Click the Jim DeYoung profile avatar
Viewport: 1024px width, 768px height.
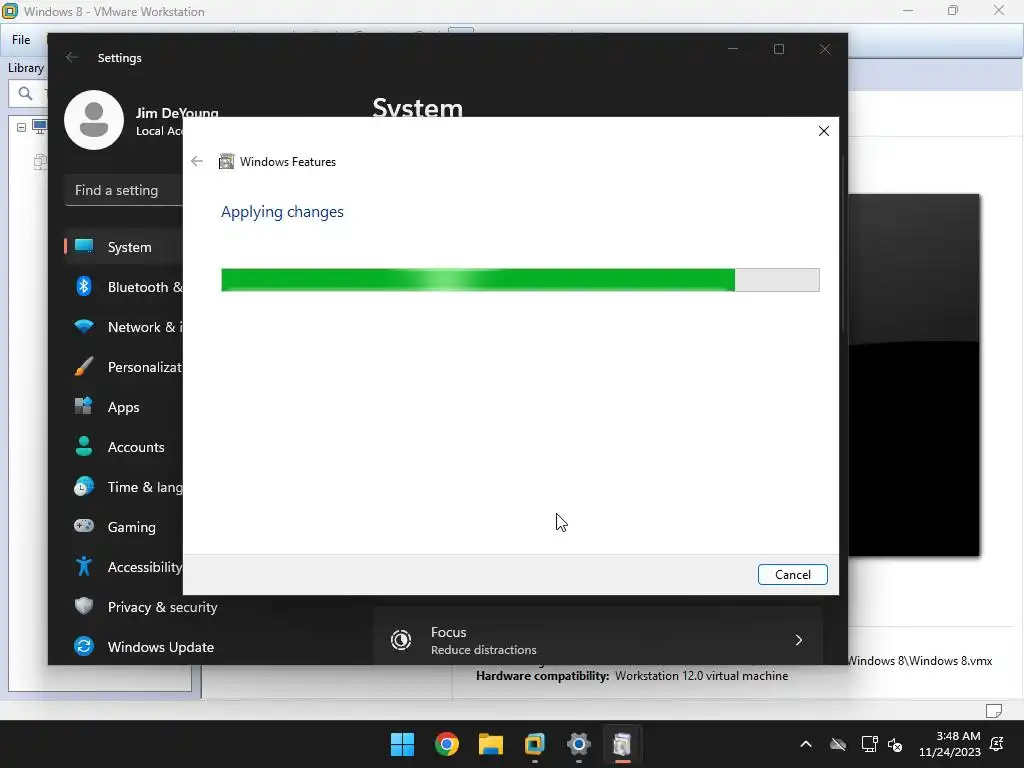tap(94, 120)
